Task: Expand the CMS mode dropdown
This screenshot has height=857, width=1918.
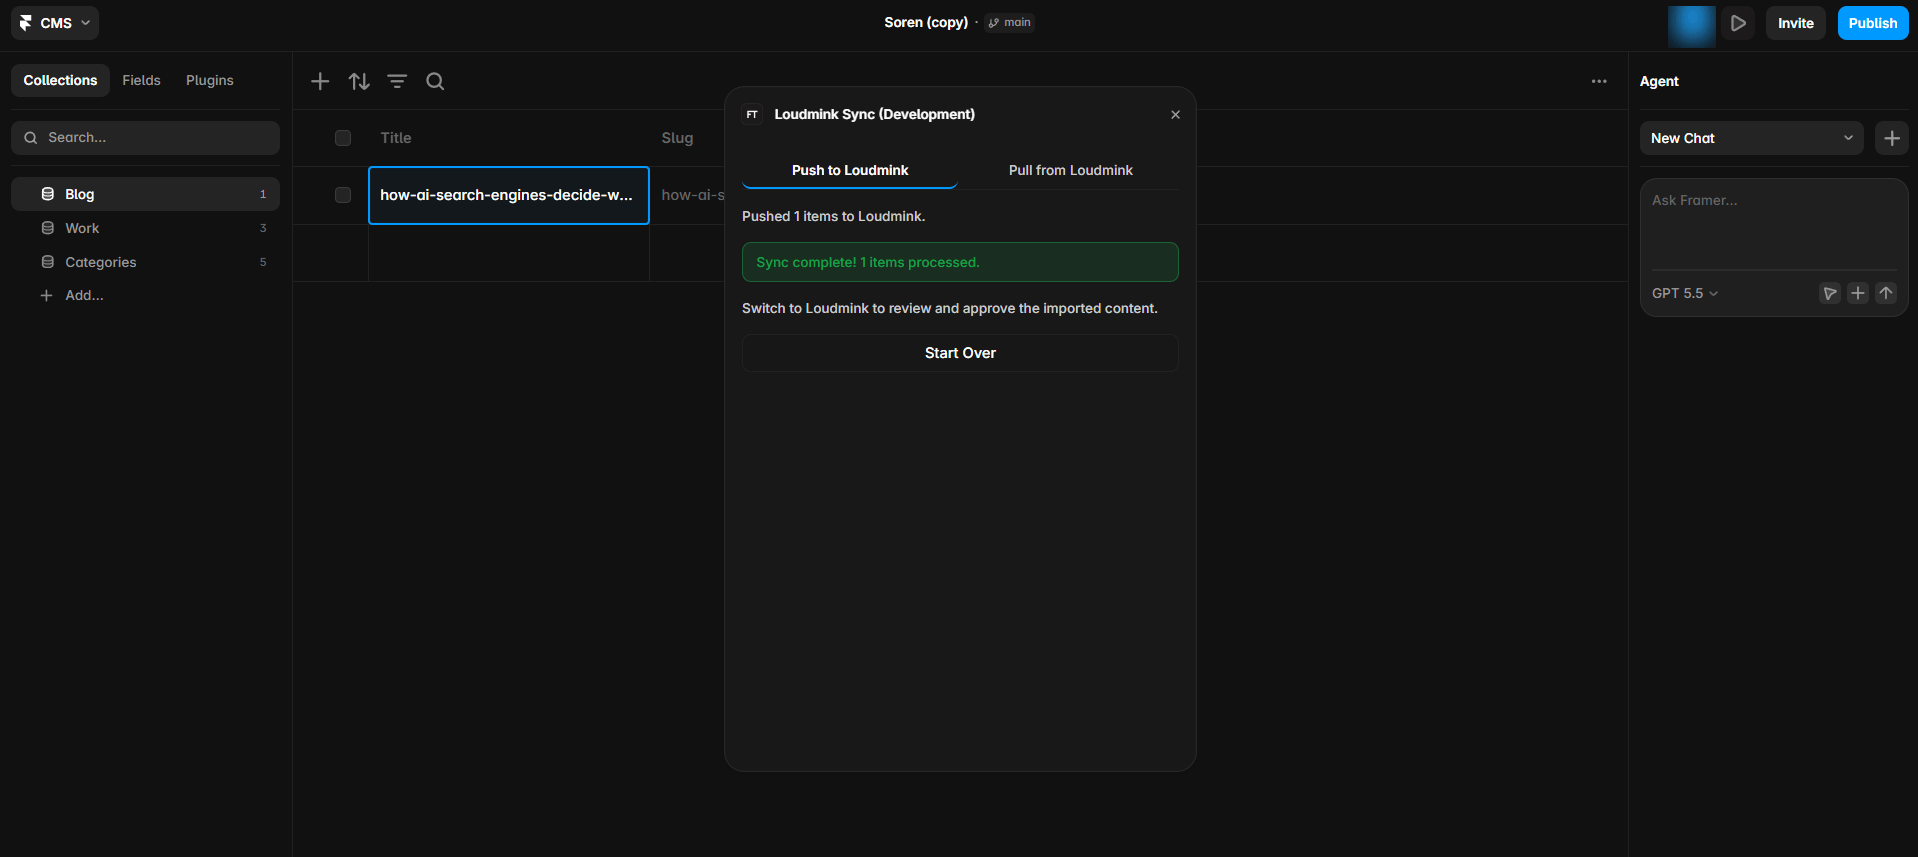Action: pos(55,23)
